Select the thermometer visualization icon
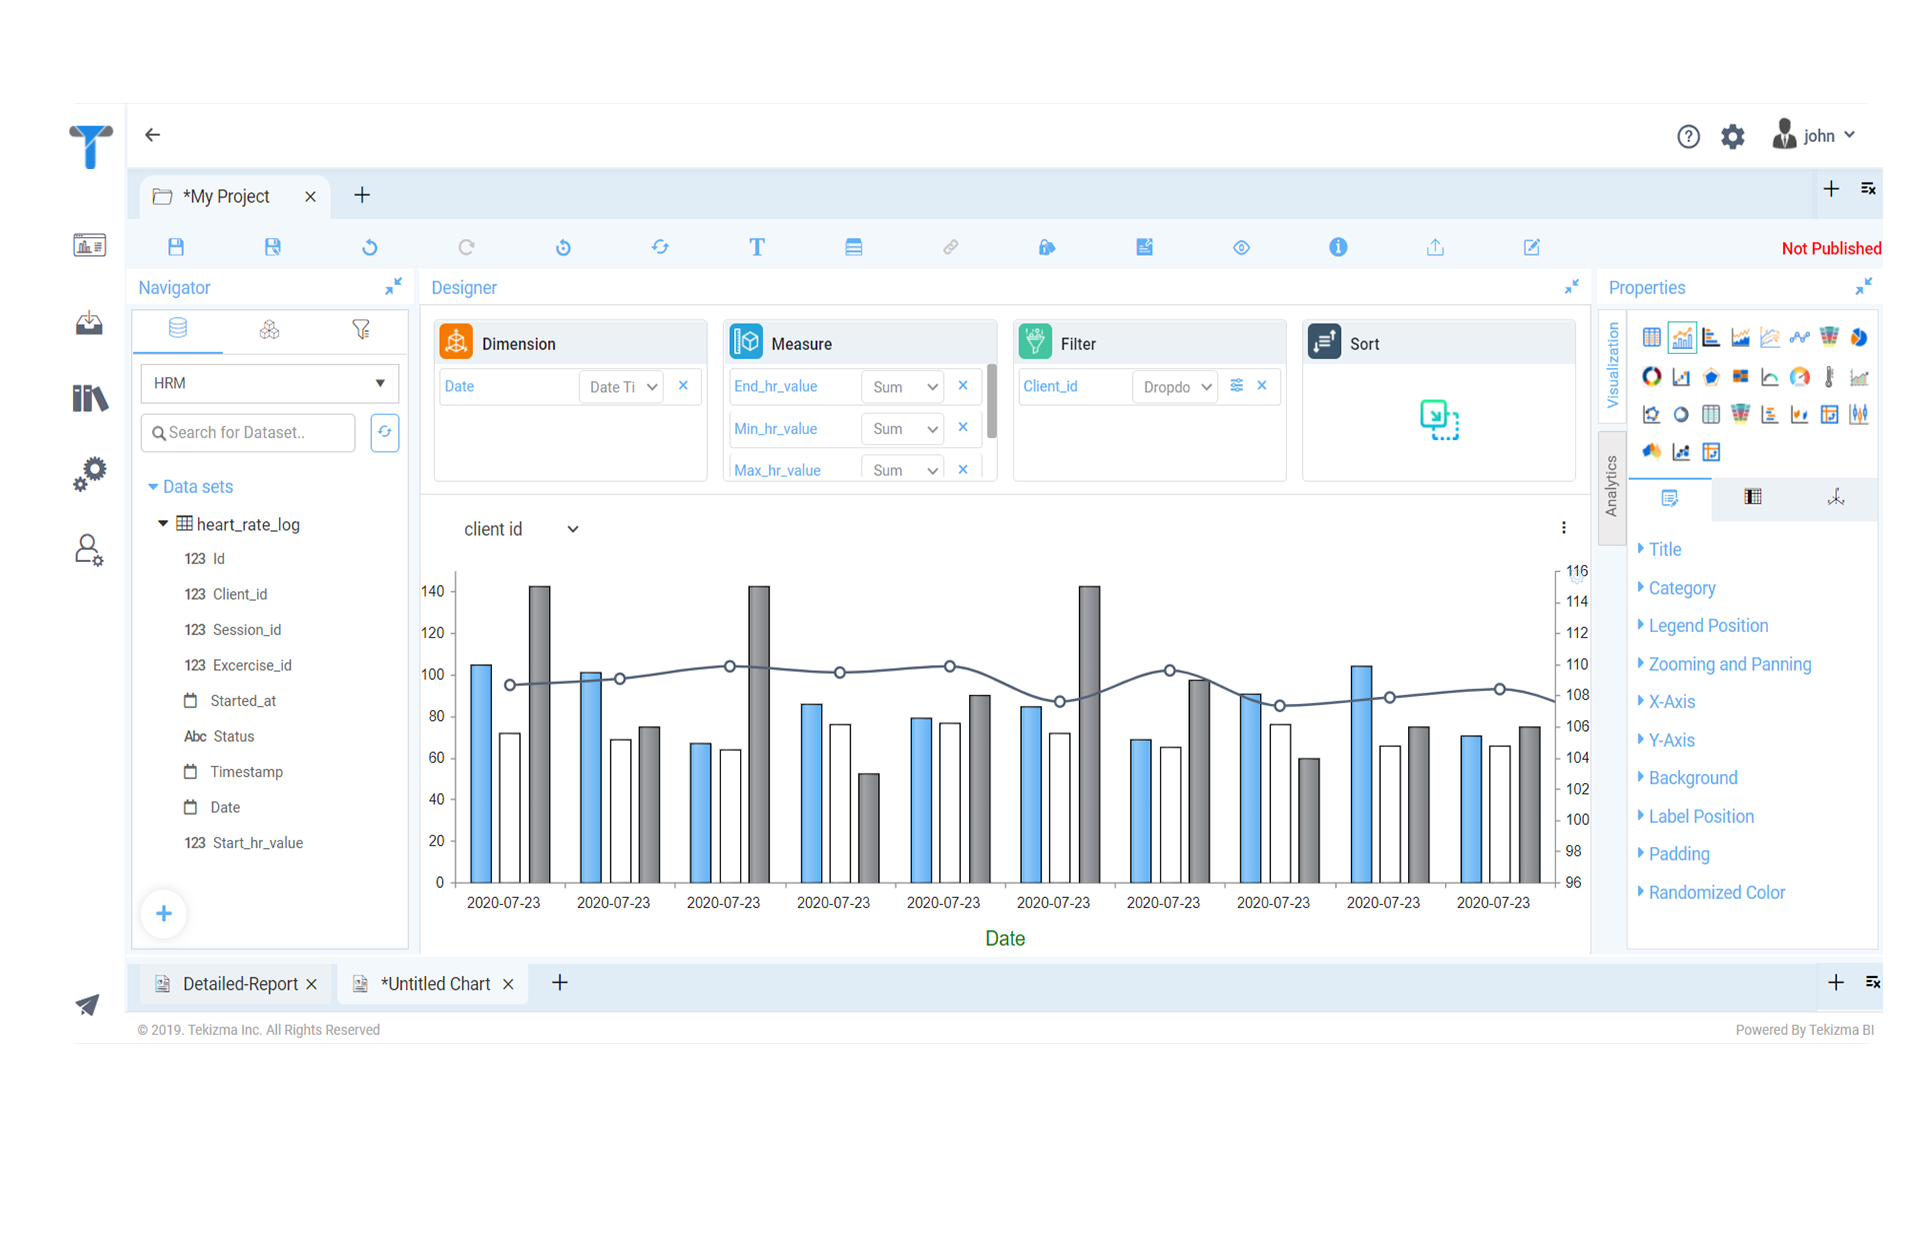Viewport: 1918px width, 1250px height. tap(1829, 377)
